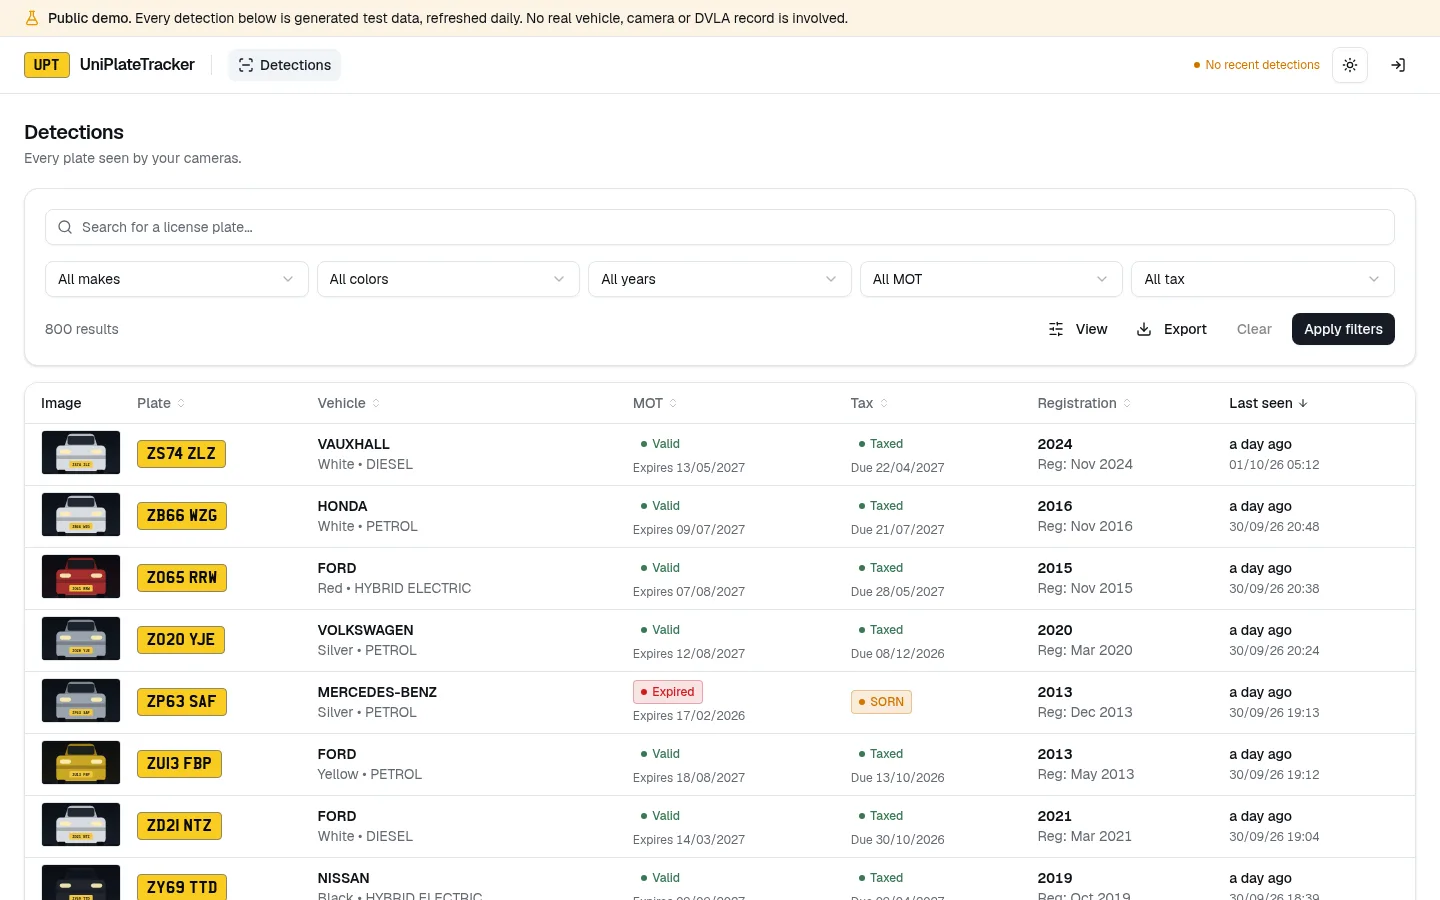The image size is (1440, 900).
Task: Toggle Last seen sort direction
Action: [x=1269, y=403]
